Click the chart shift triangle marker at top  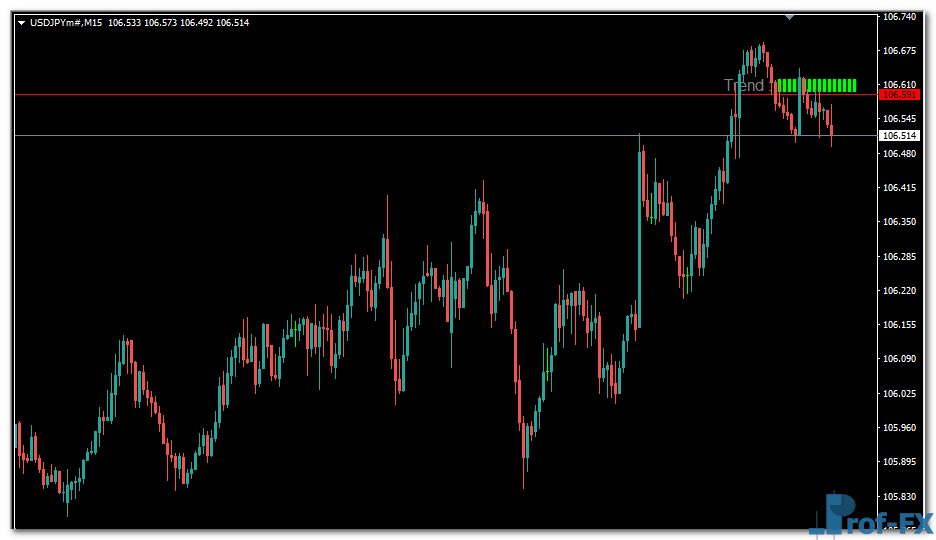pos(789,17)
